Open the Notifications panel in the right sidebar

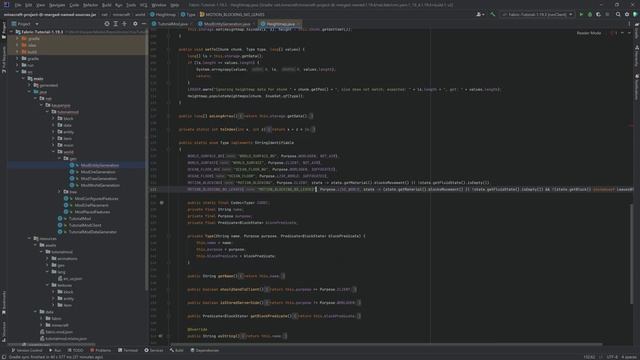tap(636, 87)
